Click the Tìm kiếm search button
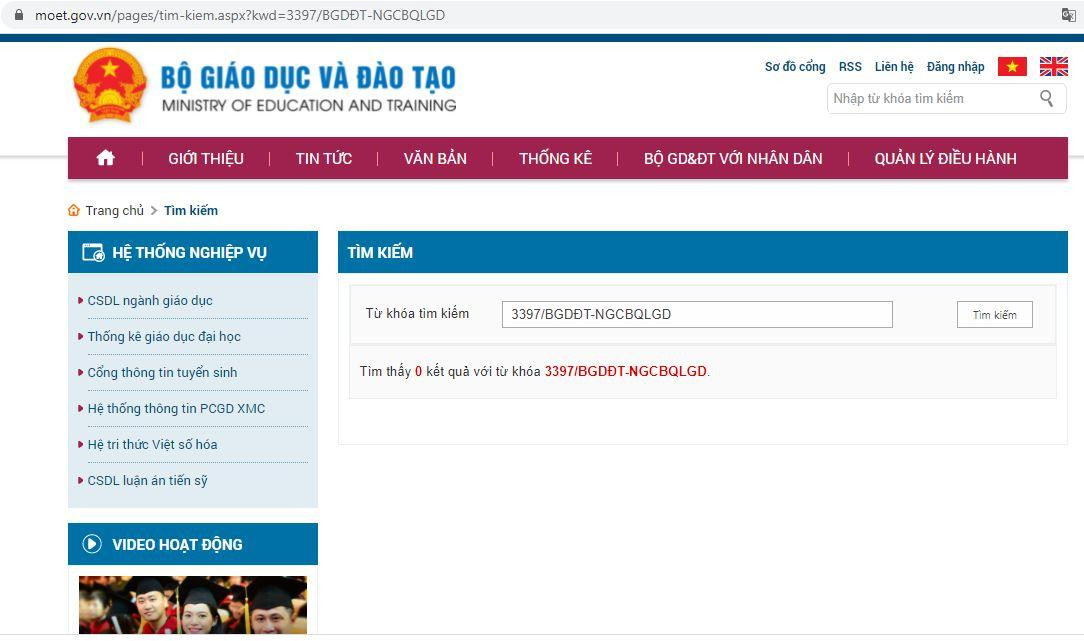This screenshot has width=1084, height=641. 994,315
